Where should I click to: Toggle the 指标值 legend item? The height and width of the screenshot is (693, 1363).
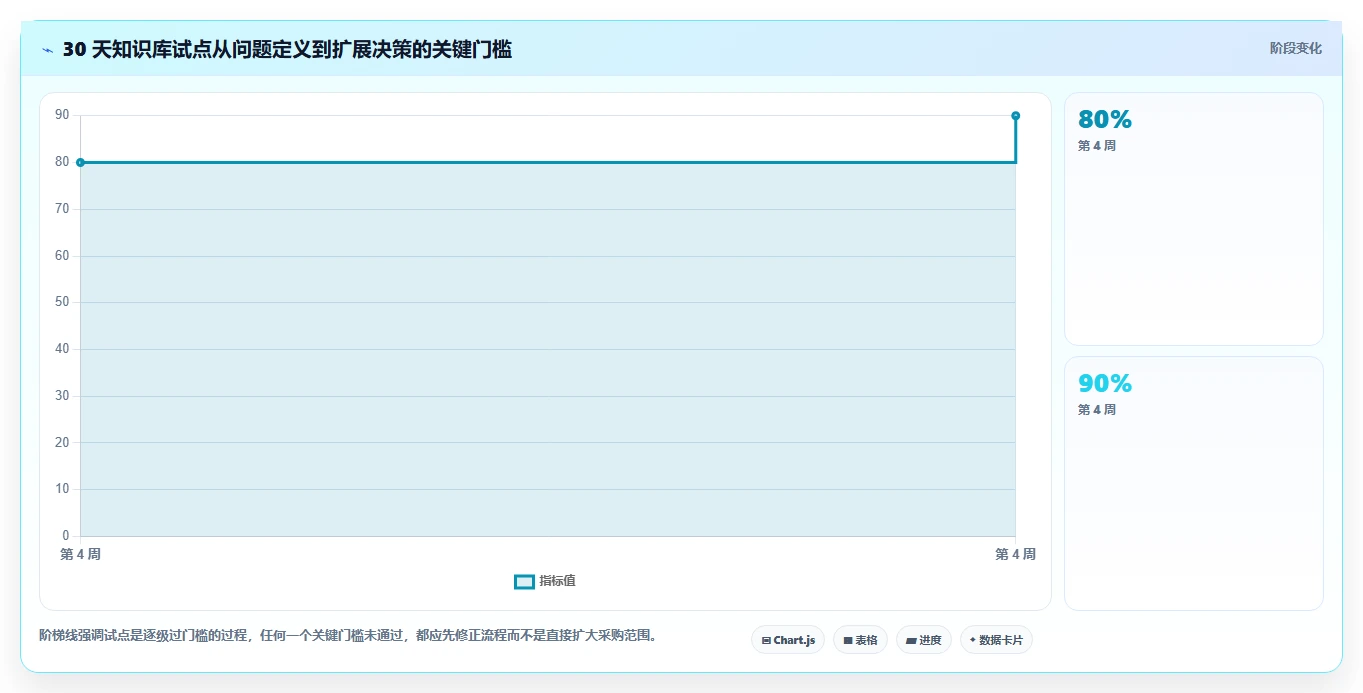[545, 581]
